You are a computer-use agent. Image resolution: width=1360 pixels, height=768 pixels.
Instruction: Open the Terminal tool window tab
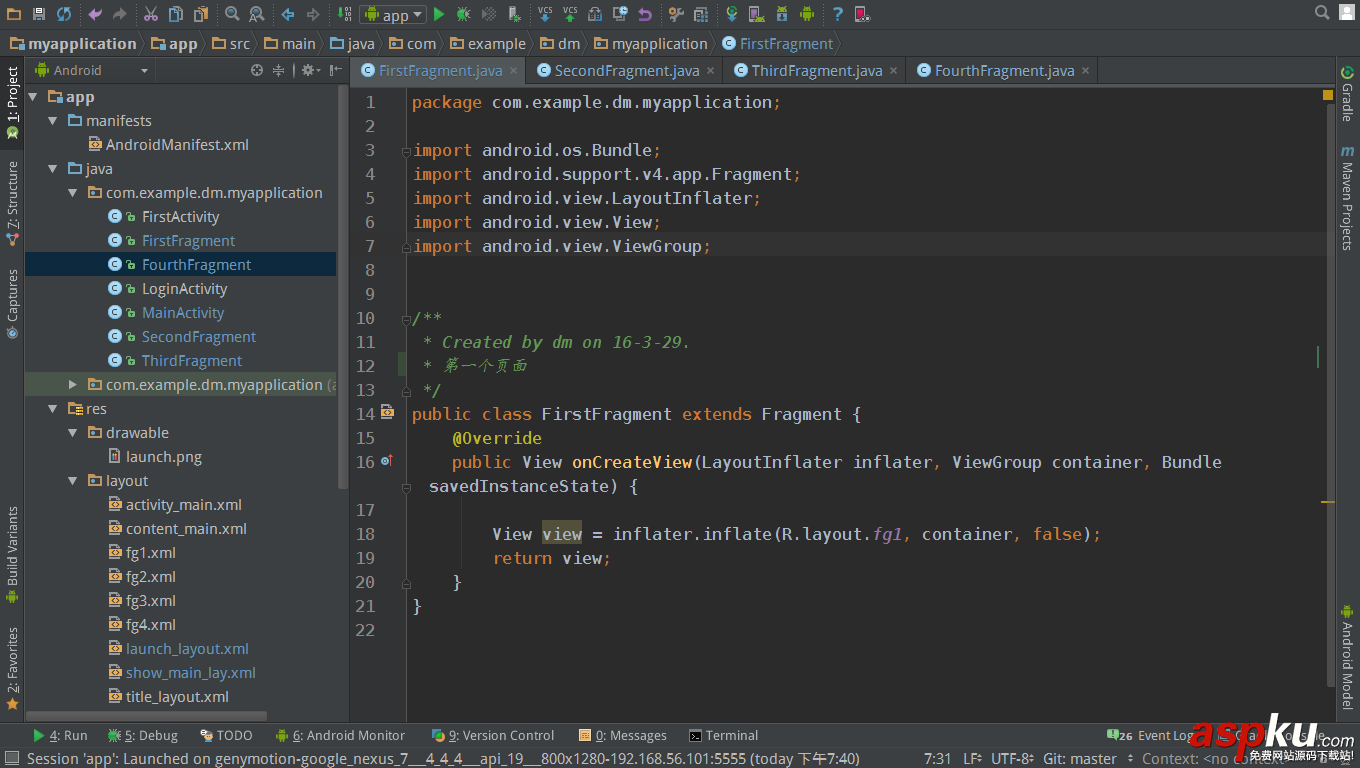[x=731, y=735]
